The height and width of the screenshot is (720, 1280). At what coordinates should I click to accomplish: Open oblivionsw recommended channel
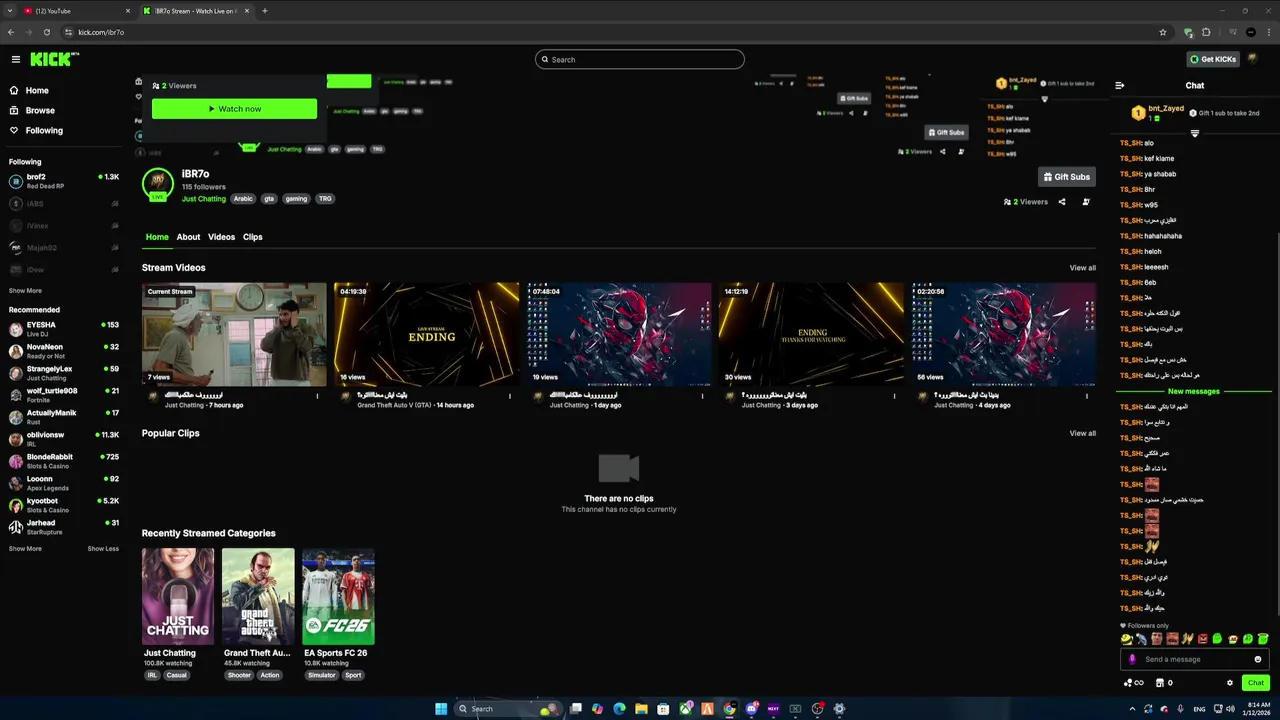click(x=64, y=439)
